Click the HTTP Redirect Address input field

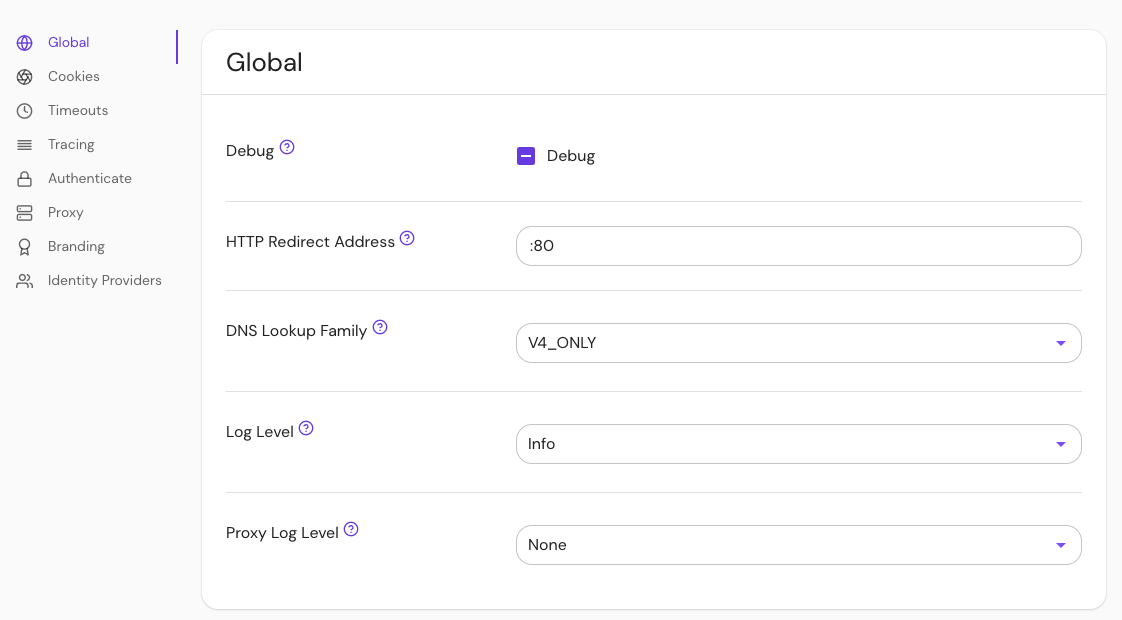799,246
